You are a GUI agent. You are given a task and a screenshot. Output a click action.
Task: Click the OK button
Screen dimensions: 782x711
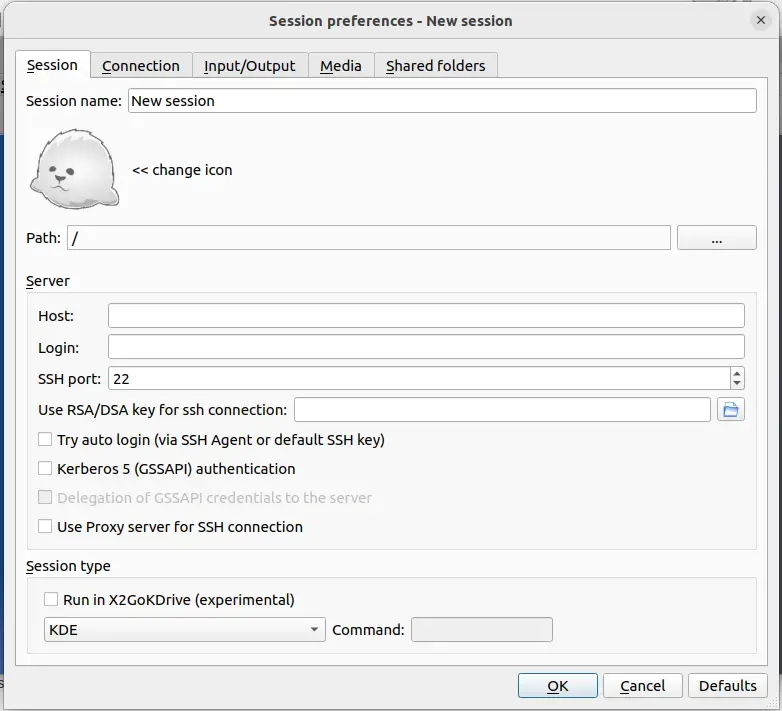click(x=558, y=686)
